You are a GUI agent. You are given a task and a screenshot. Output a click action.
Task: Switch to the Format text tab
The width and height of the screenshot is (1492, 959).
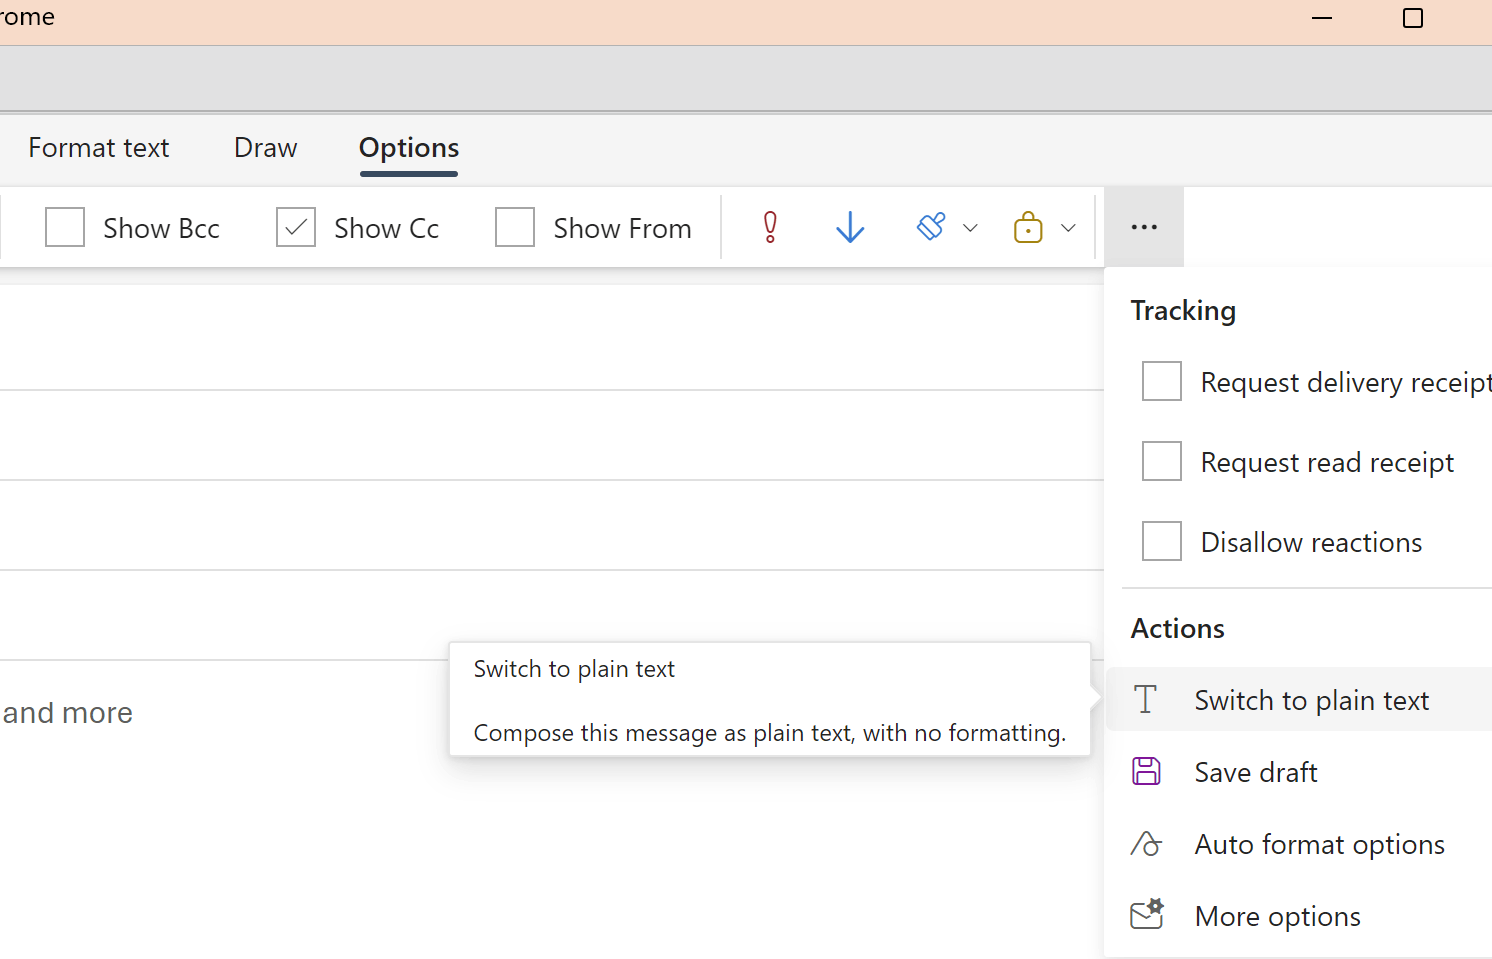click(98, 147)
